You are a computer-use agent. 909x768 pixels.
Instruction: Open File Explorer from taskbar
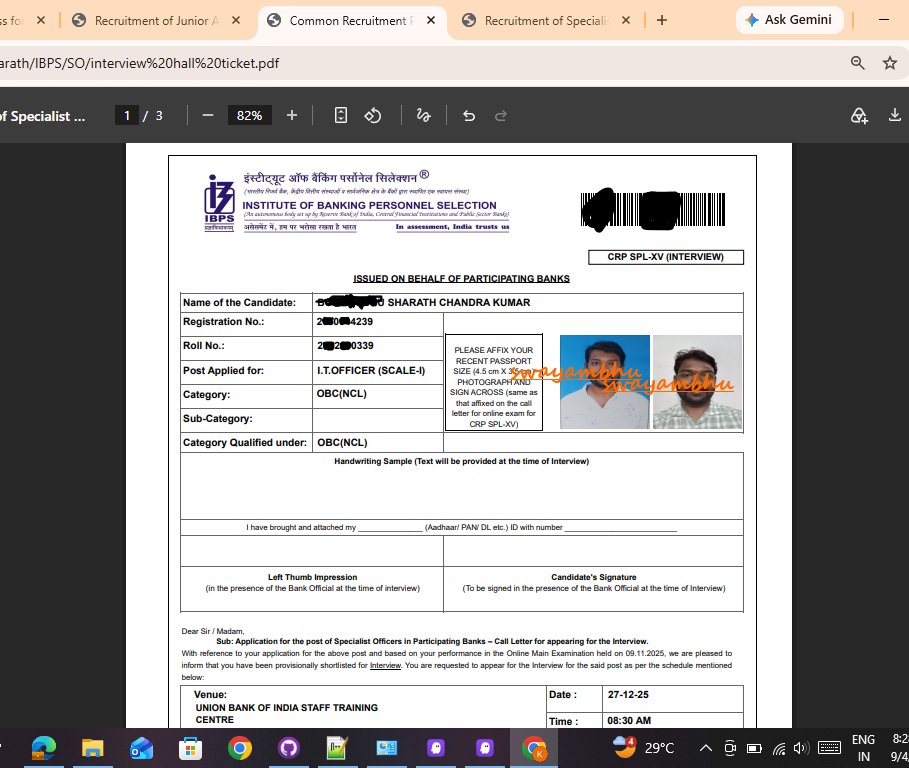point(92,748)
